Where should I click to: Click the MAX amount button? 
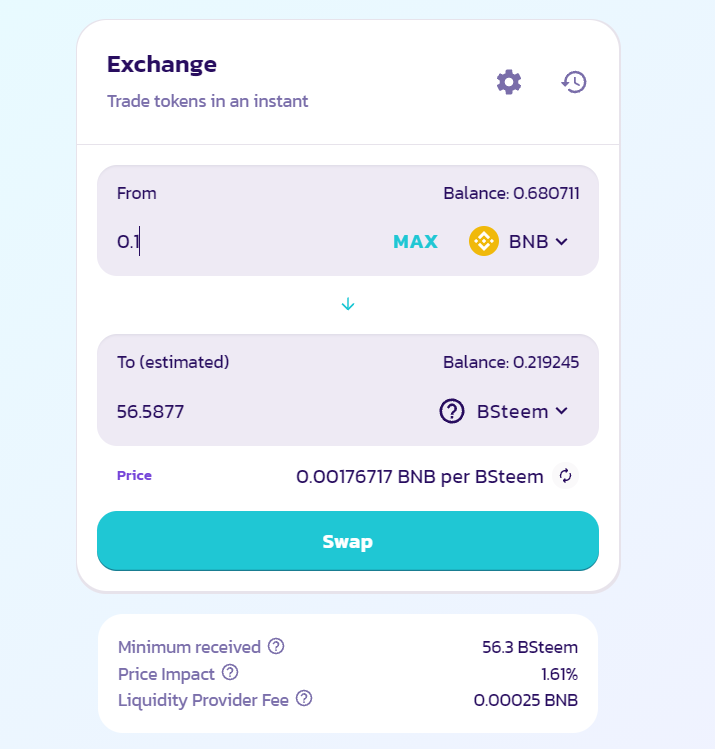[x=415, y=241]
